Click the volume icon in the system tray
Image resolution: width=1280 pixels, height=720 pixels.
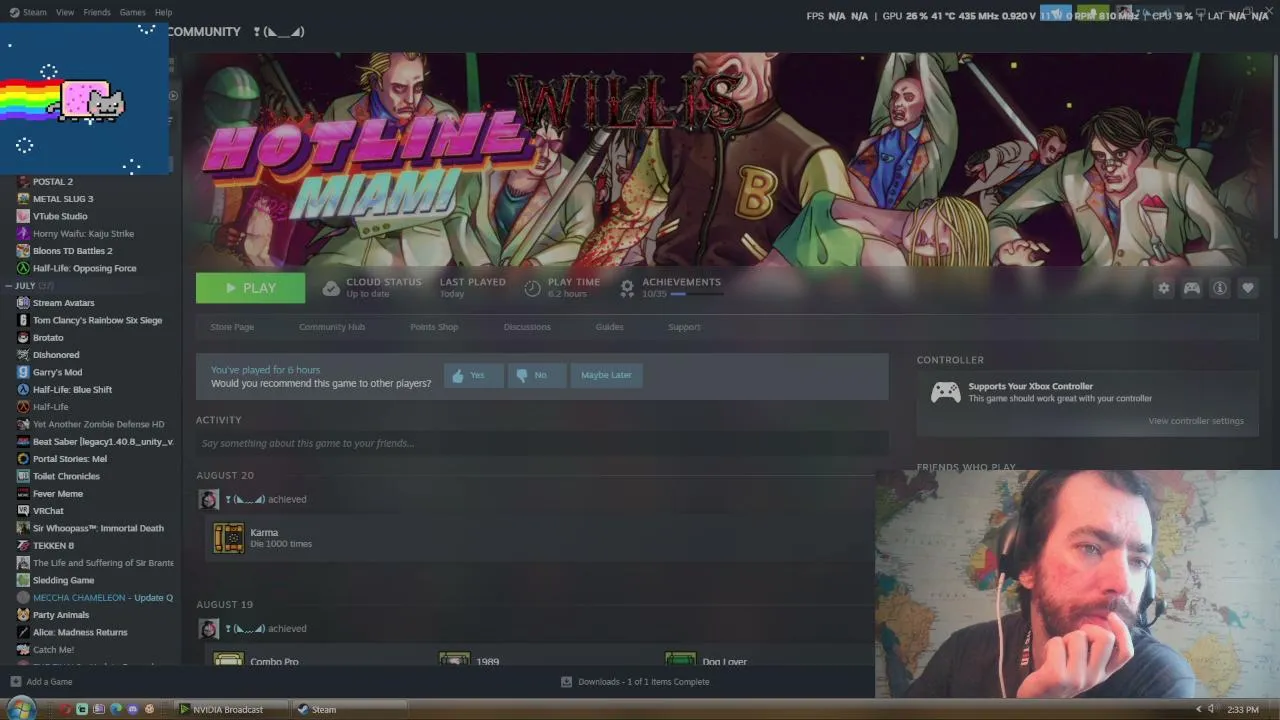tap(1211, 710)
